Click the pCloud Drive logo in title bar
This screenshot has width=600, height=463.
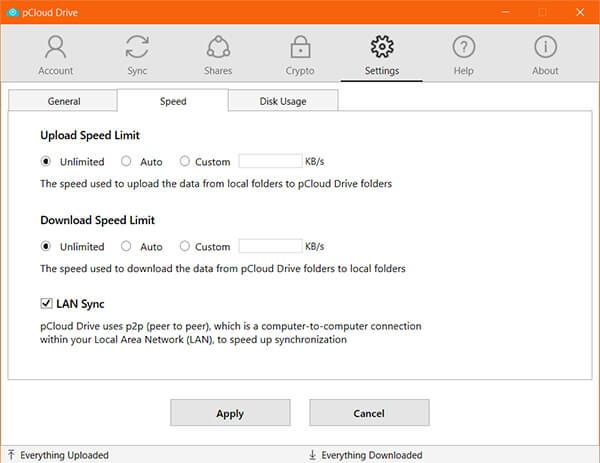[13, 12]
